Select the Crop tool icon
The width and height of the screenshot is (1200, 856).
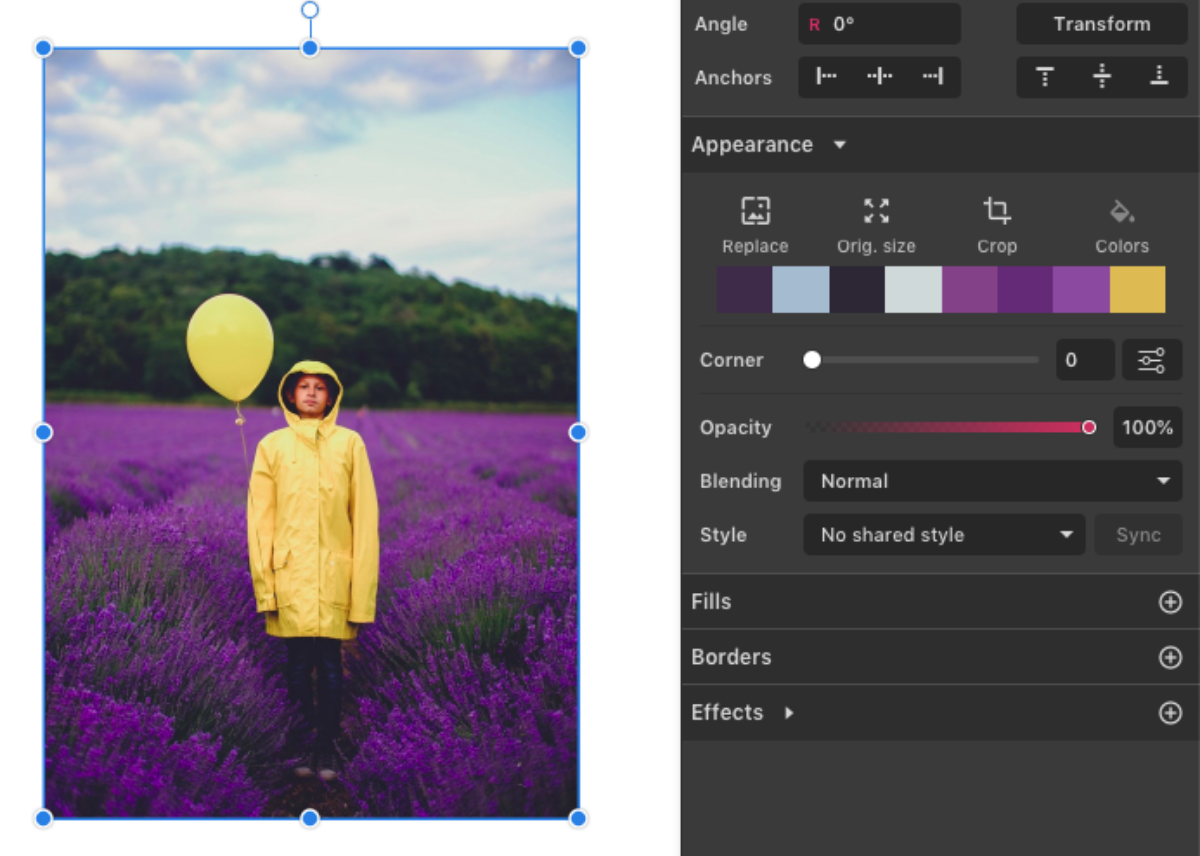pos(996,211)
